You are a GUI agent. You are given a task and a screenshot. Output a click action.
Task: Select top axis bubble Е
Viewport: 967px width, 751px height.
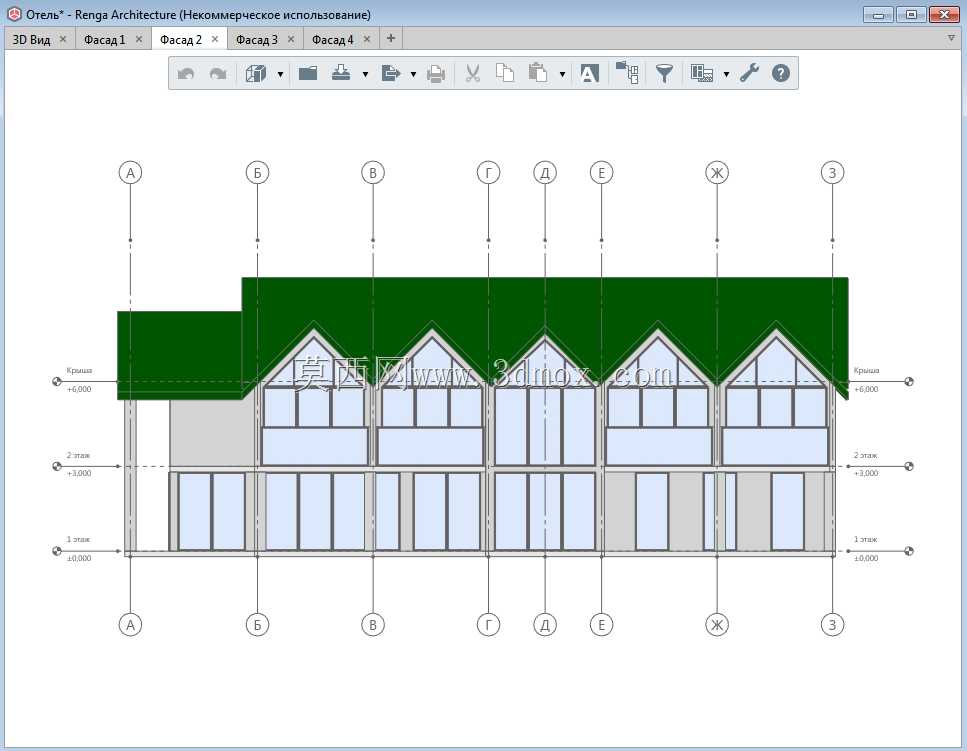click(x=601, y=173)
